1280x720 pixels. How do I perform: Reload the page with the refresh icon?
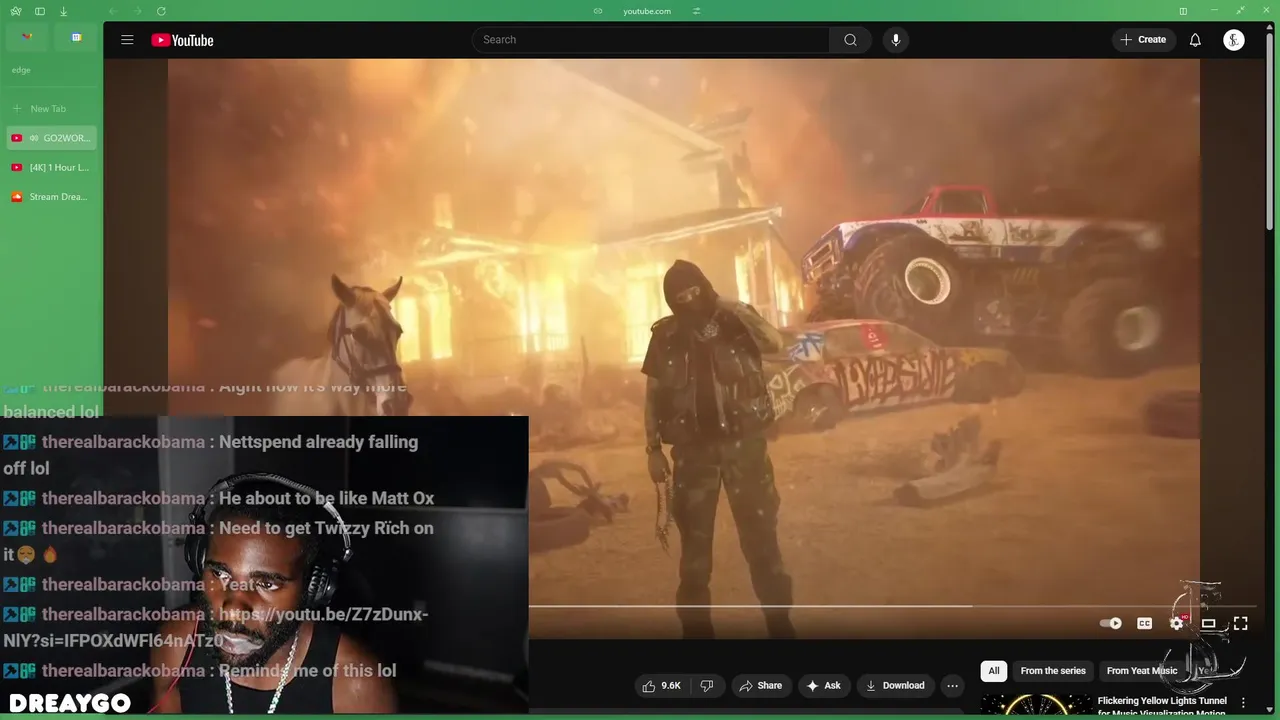pos(161,11)
